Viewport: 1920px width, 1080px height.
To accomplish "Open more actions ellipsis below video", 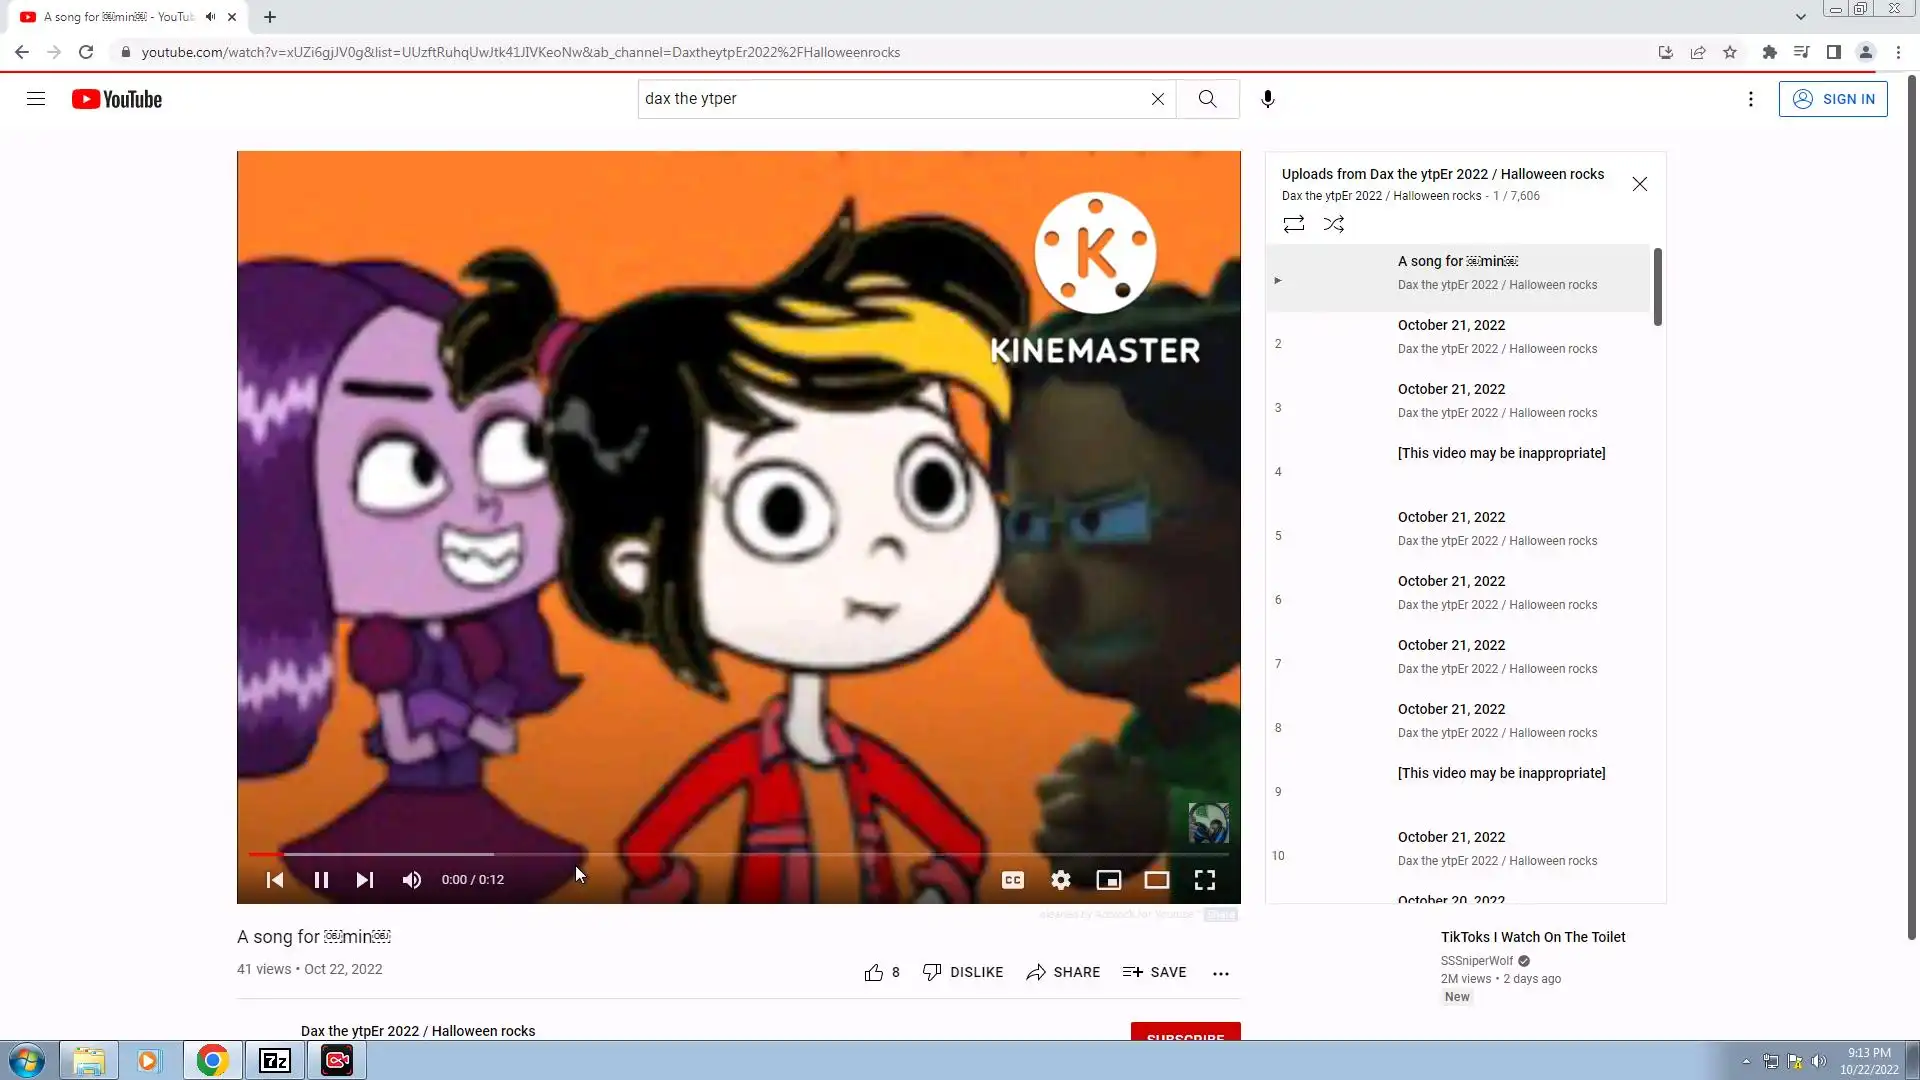I will point(1220,973).
